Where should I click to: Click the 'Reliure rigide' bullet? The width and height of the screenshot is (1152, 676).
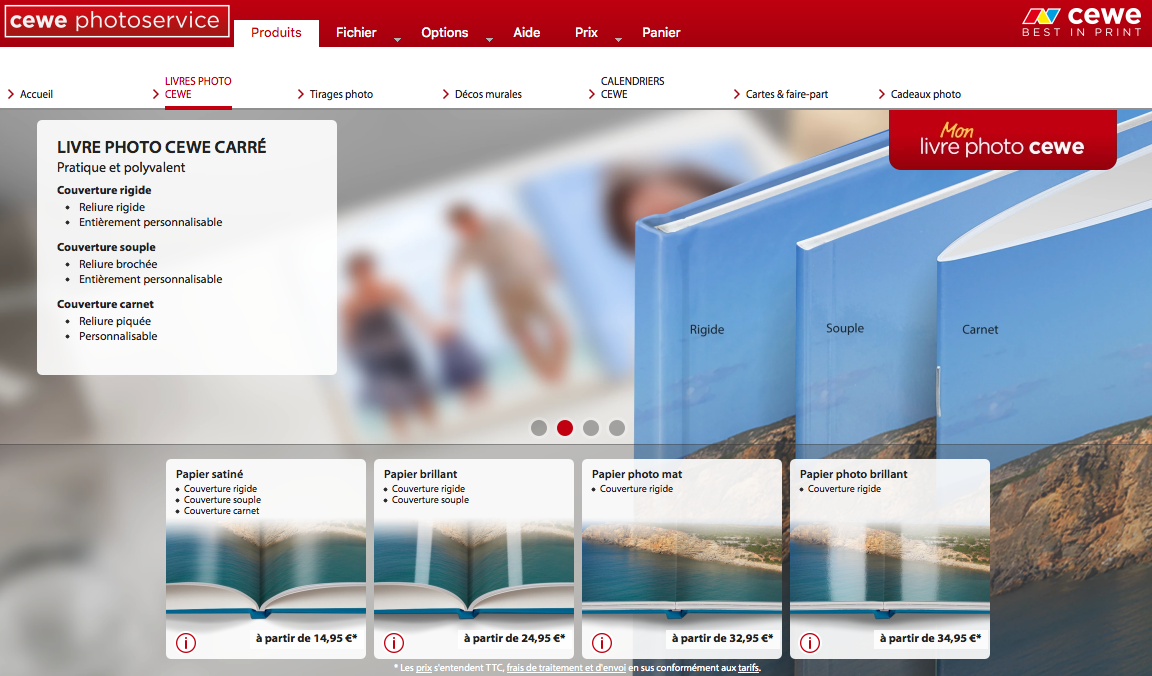[x=112, y=207]
